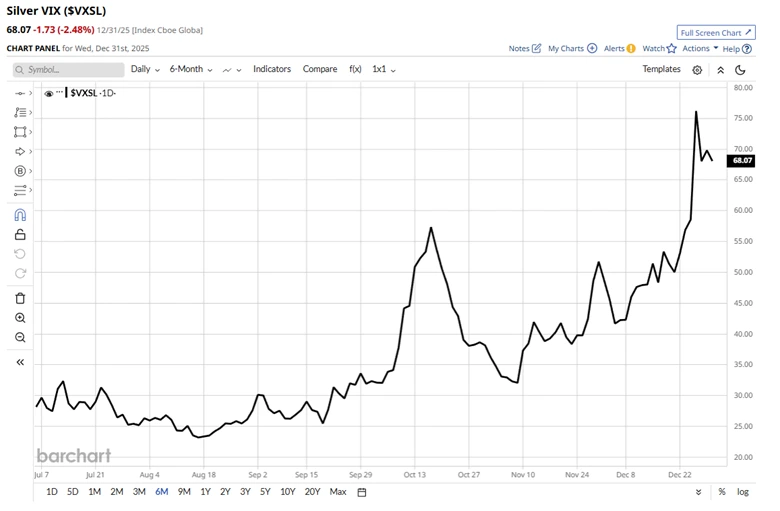Zoom out with the magnifier minus
The width and height of the screenshot is (780, 511).
(x=20, y=337)
